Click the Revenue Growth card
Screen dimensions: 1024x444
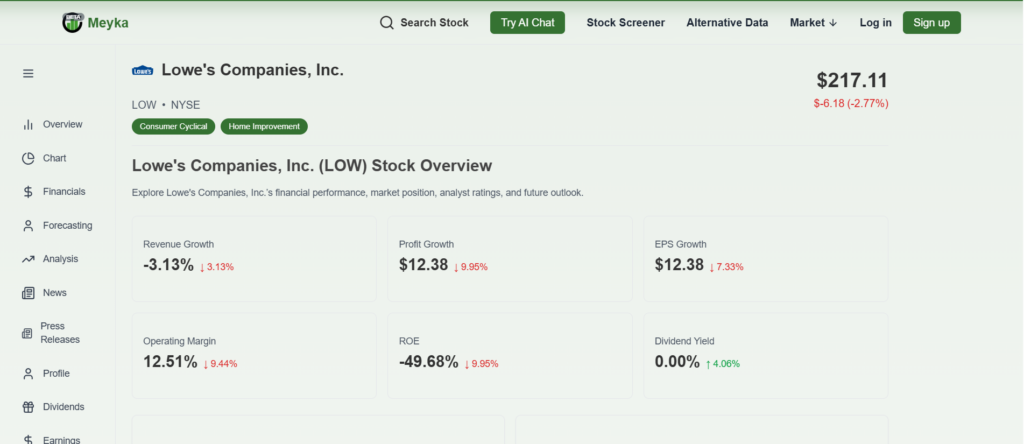[254, 259]
